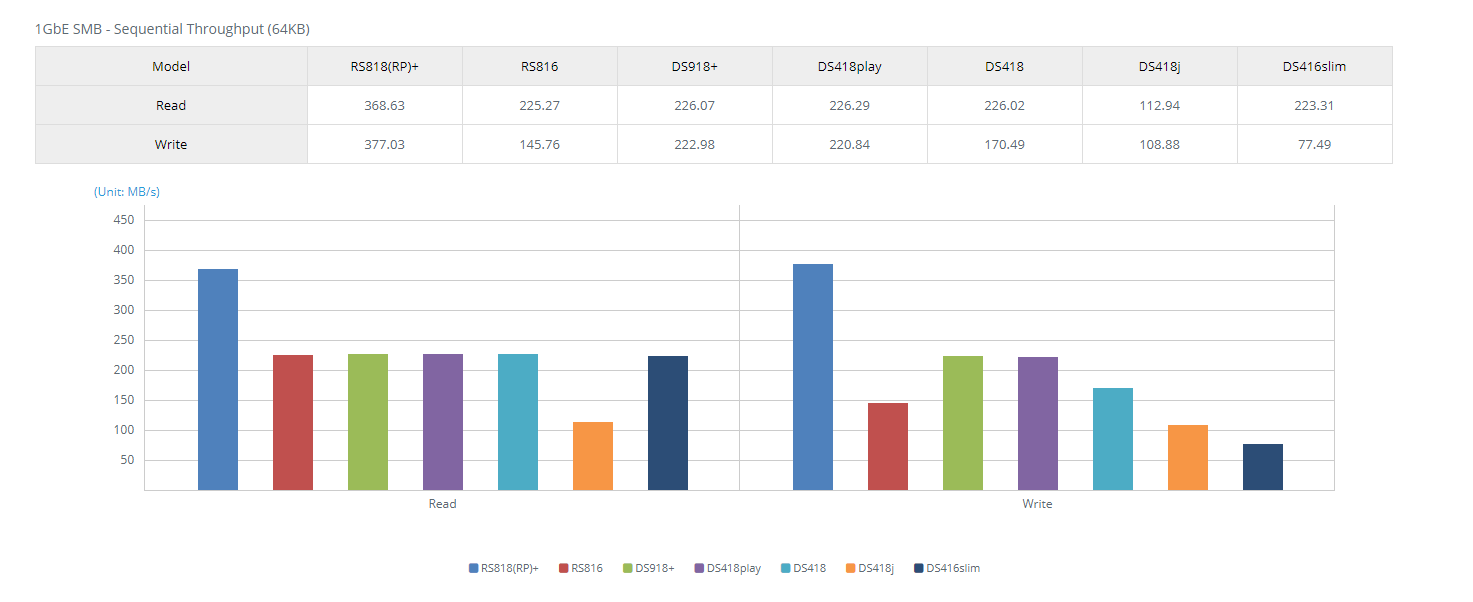Toggle DS418 series in chart legend
Screen dimensions: 1473x602
[x=803, y=568]
